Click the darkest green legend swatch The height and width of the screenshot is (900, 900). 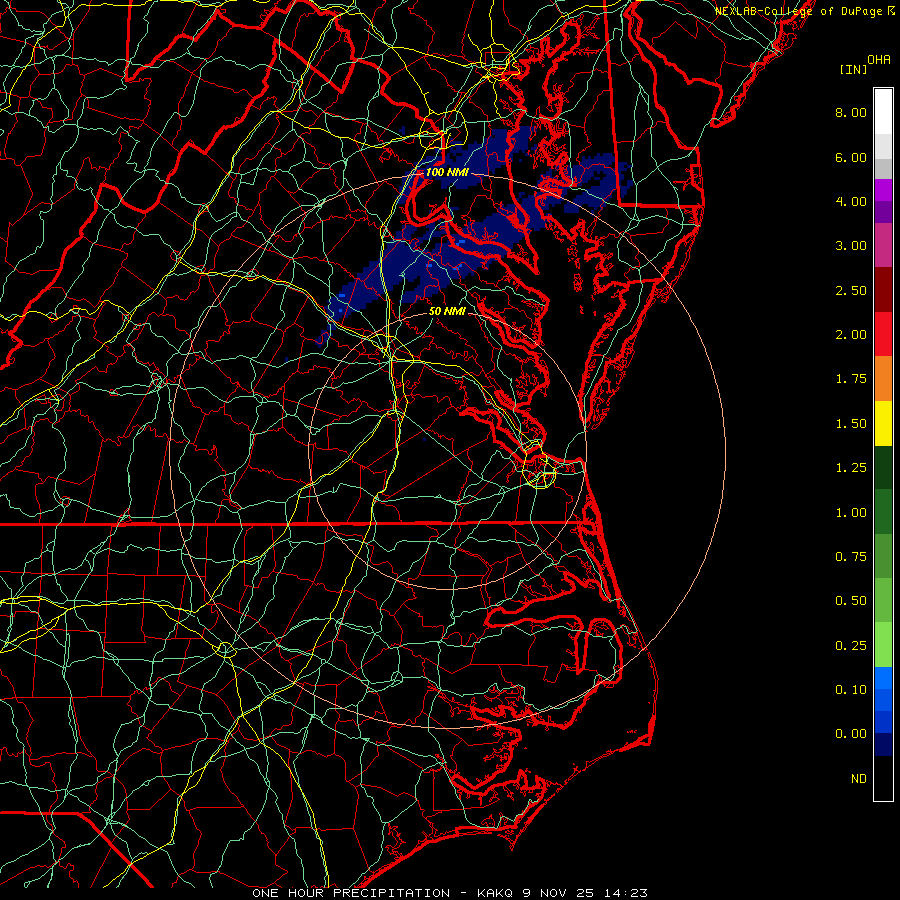tap(883, 468)
